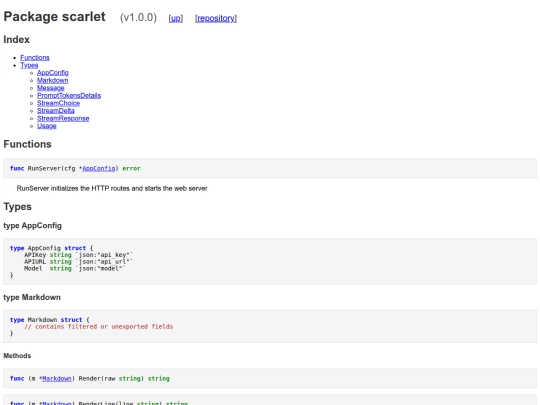Image resolution: width=540 pixels, height=405 pixels.
Task: Click the APIKey field line
Action: (x=79, y=255)
